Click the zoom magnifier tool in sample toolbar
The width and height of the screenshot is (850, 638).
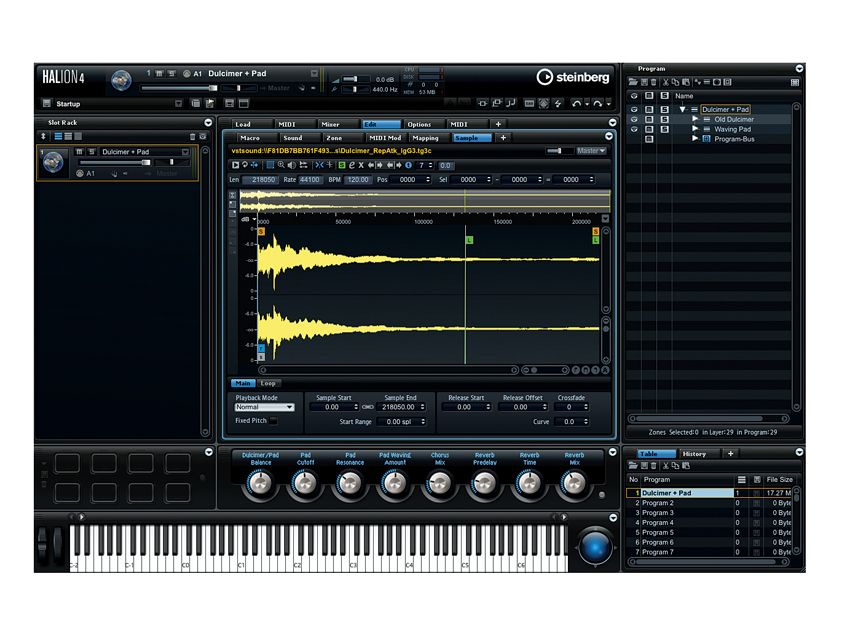[x=281, y=165]
